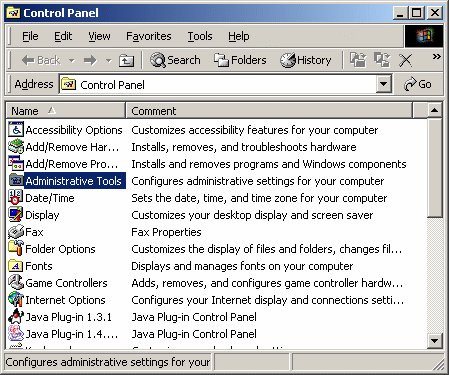Close the Control Panel window

435,13
